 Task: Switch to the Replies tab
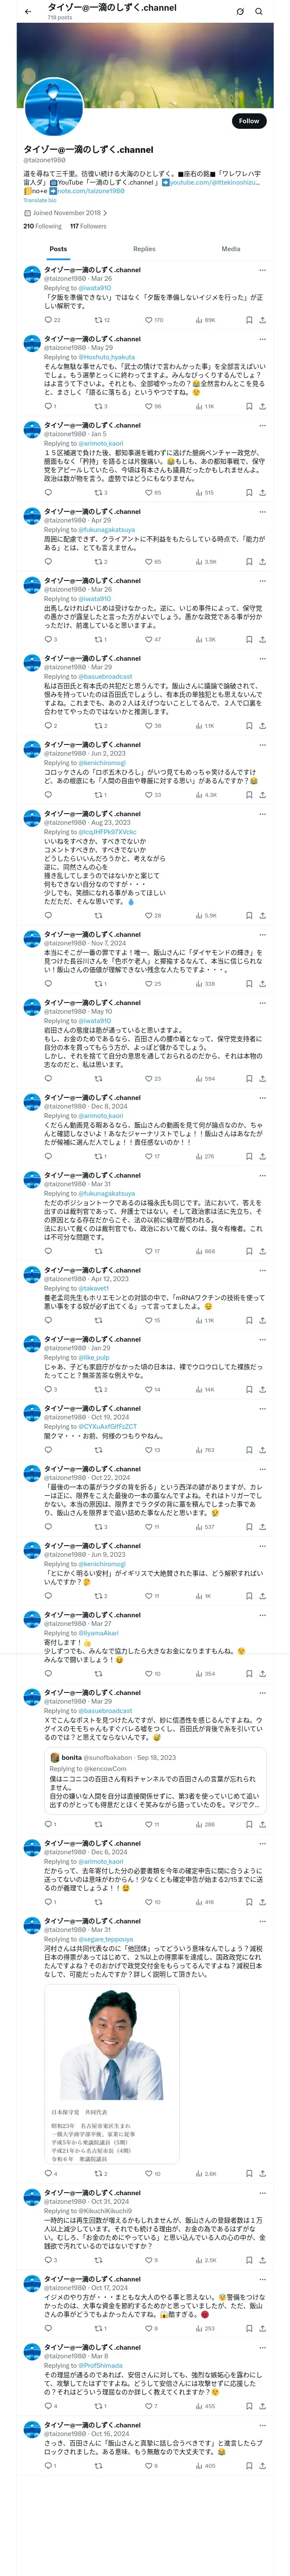click(144, 249)
